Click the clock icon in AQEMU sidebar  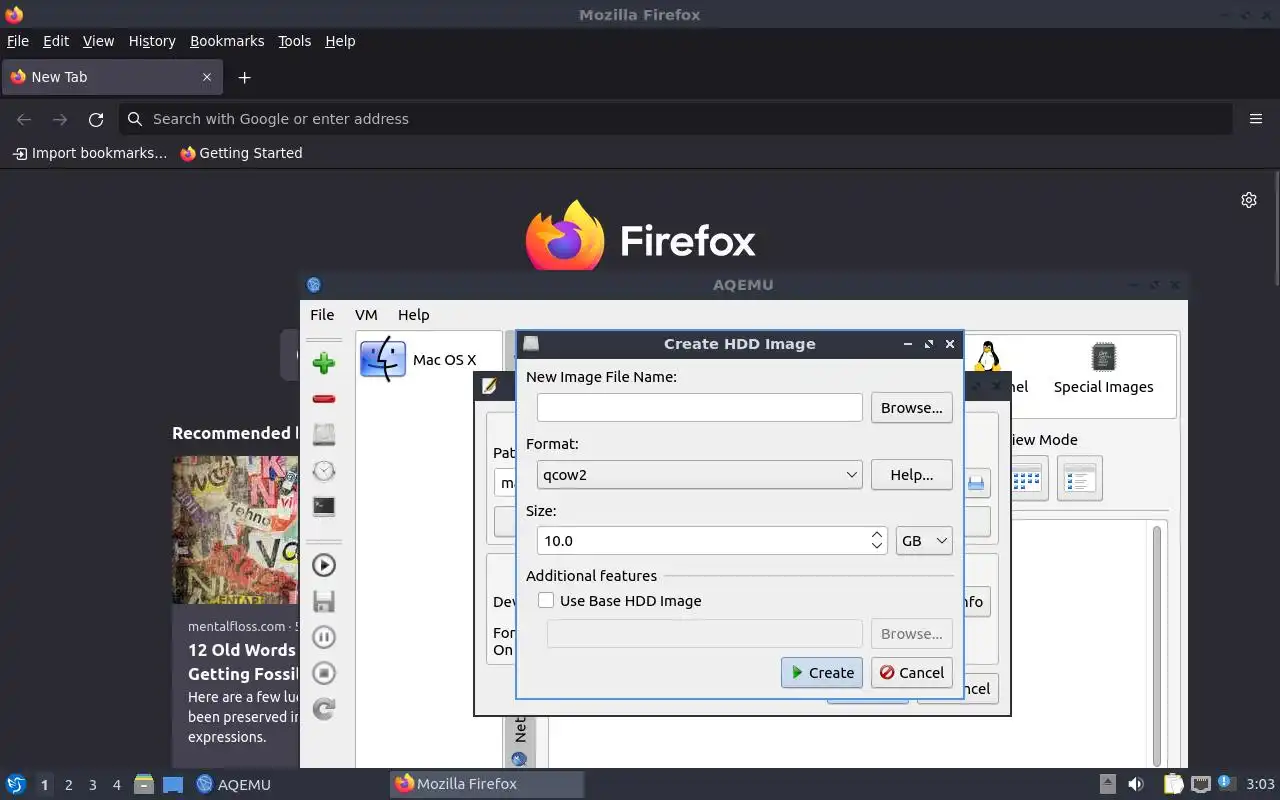[323, 471]
